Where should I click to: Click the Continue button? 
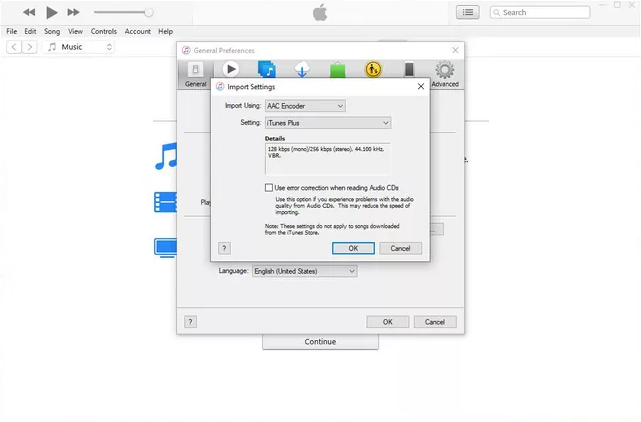tap(320, 342)
